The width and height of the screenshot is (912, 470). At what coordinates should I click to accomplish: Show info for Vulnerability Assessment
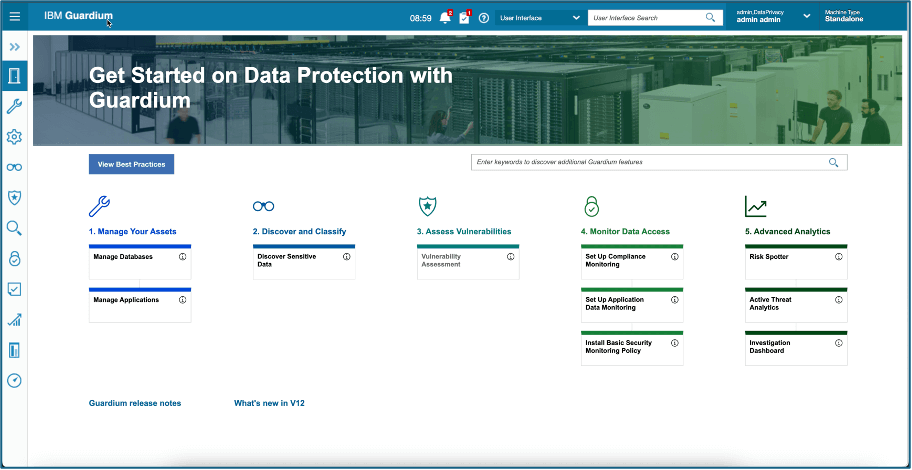pyautogui.click(x=511, y=257)
